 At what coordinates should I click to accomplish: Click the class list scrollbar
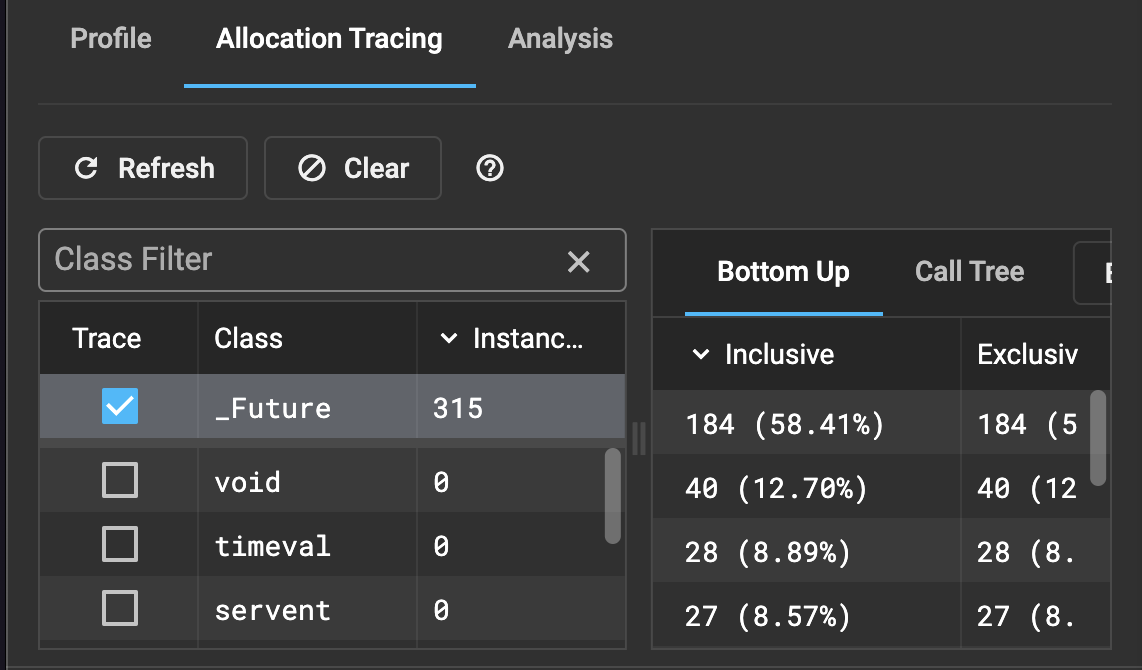pos(612,495)
